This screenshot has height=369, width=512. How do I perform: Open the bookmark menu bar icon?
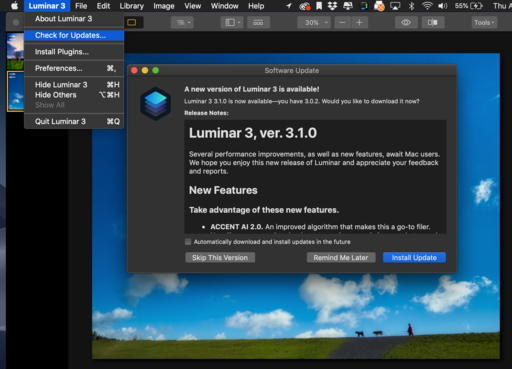tap(319, 6)
